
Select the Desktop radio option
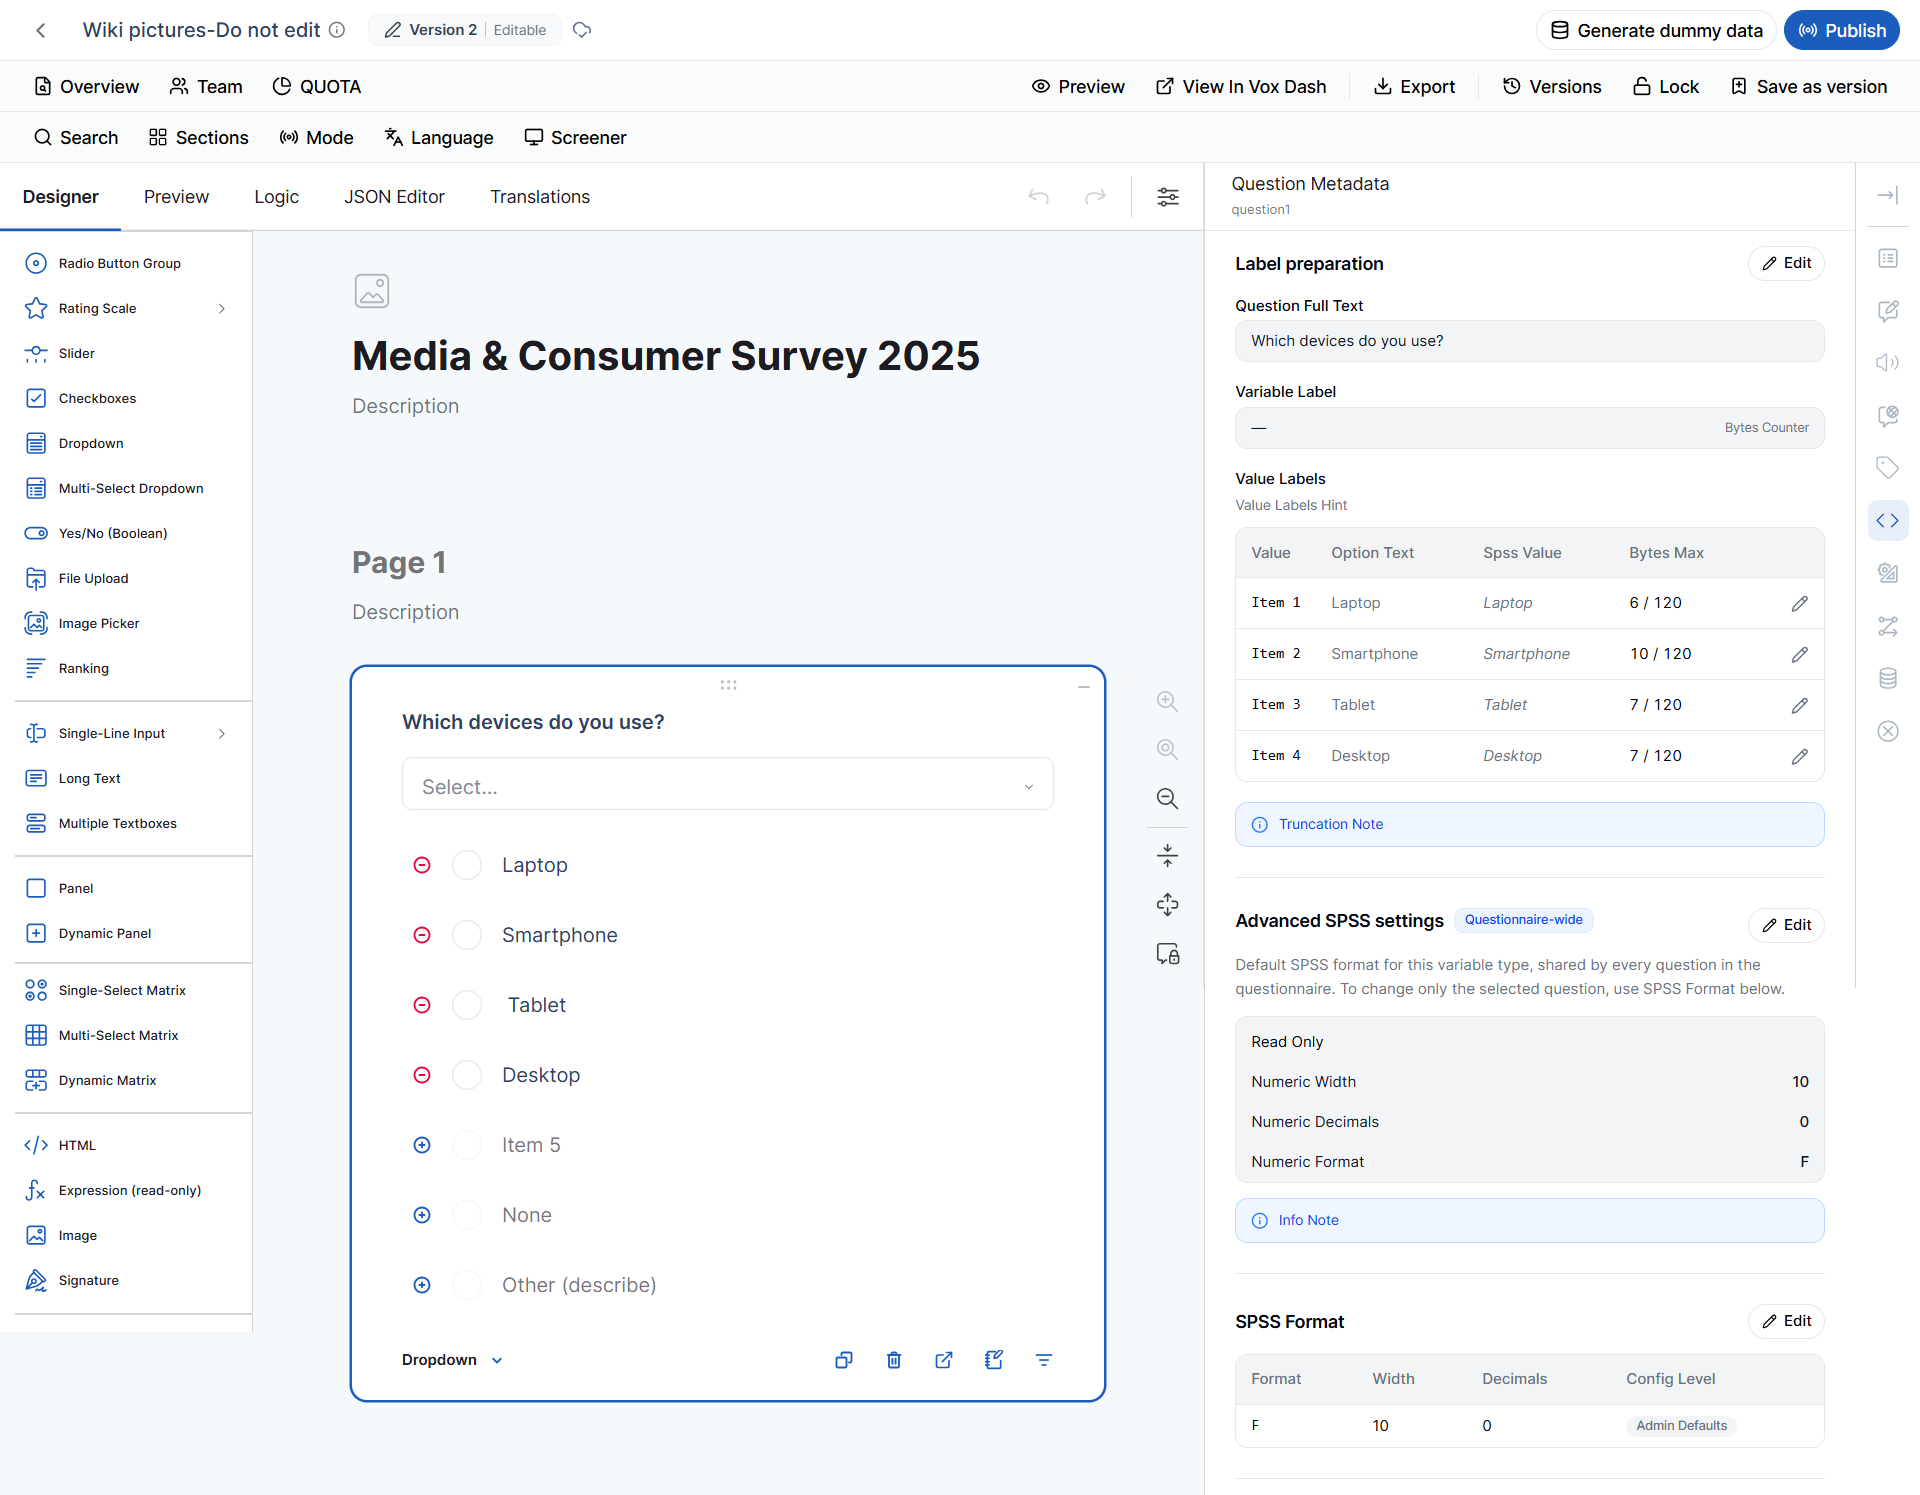point(467,1075)
